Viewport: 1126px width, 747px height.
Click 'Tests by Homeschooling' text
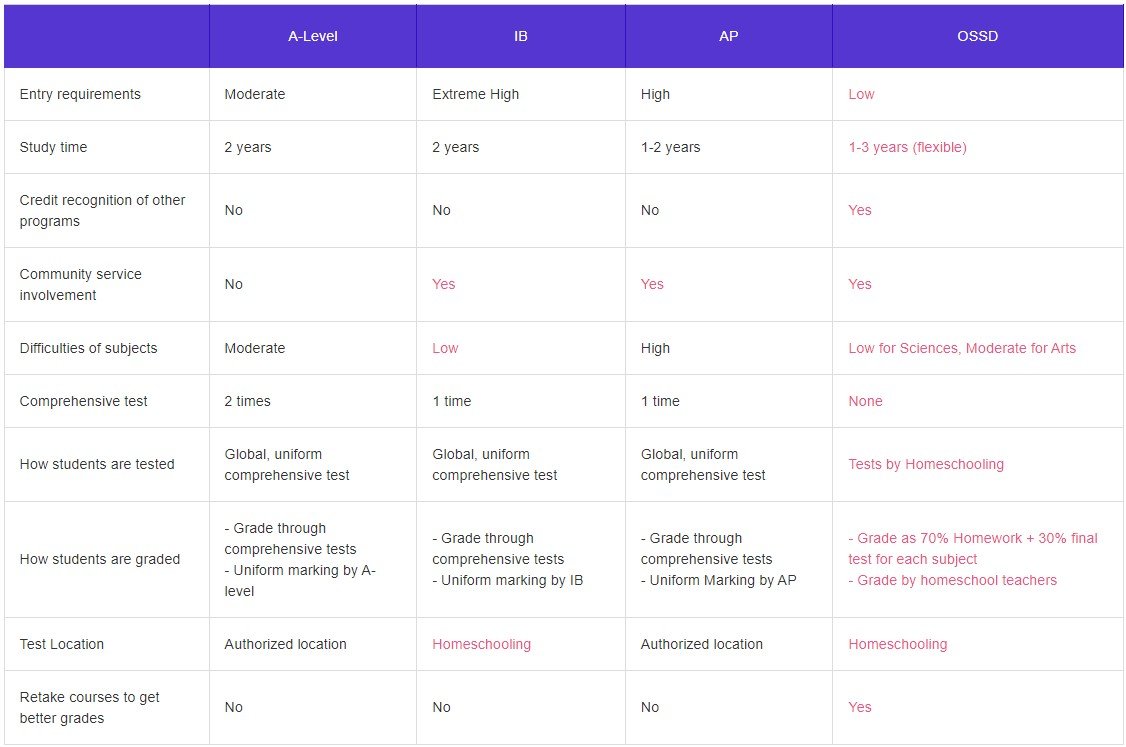point(926,464)
